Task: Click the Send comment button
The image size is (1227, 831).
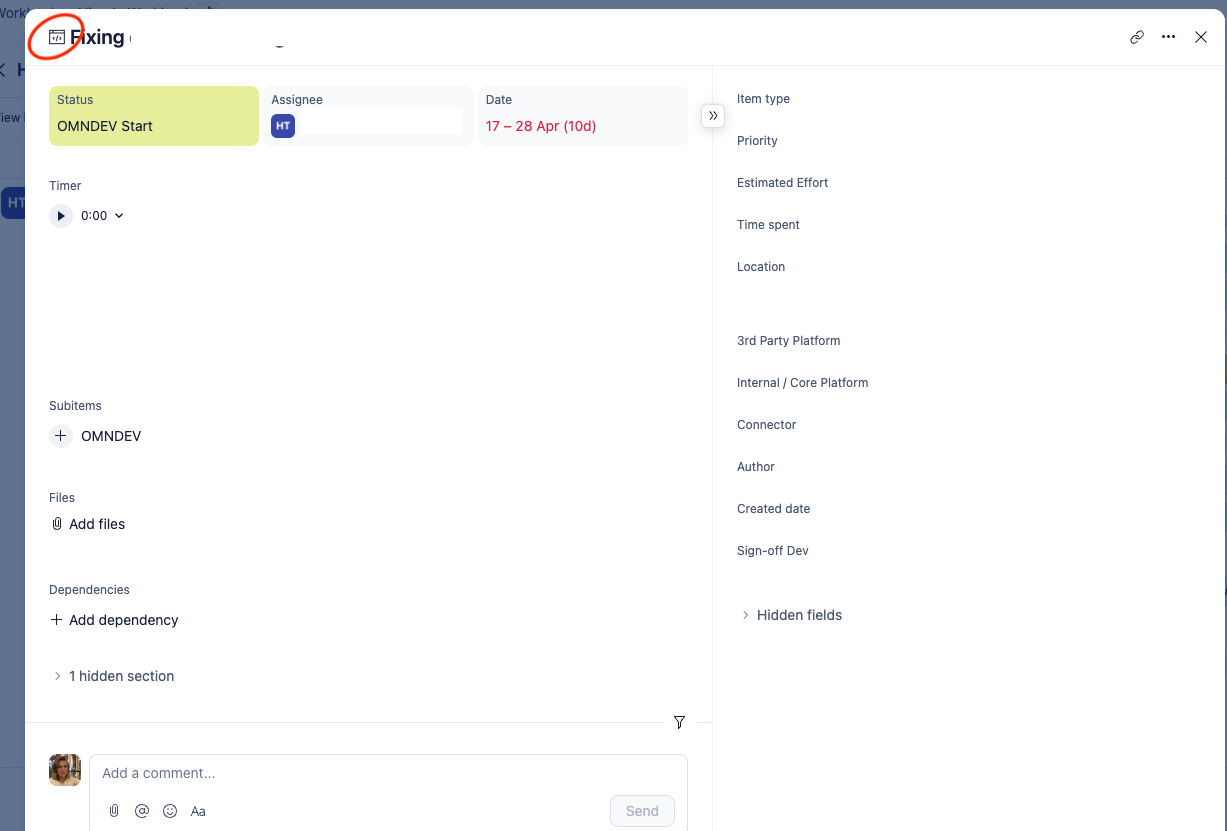Action: pos(642,811)
